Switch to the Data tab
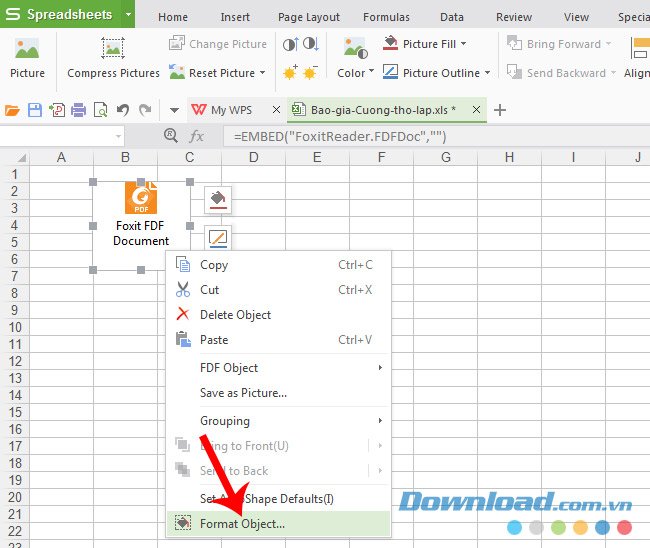The image size is (650, 548). click(452, 17)
